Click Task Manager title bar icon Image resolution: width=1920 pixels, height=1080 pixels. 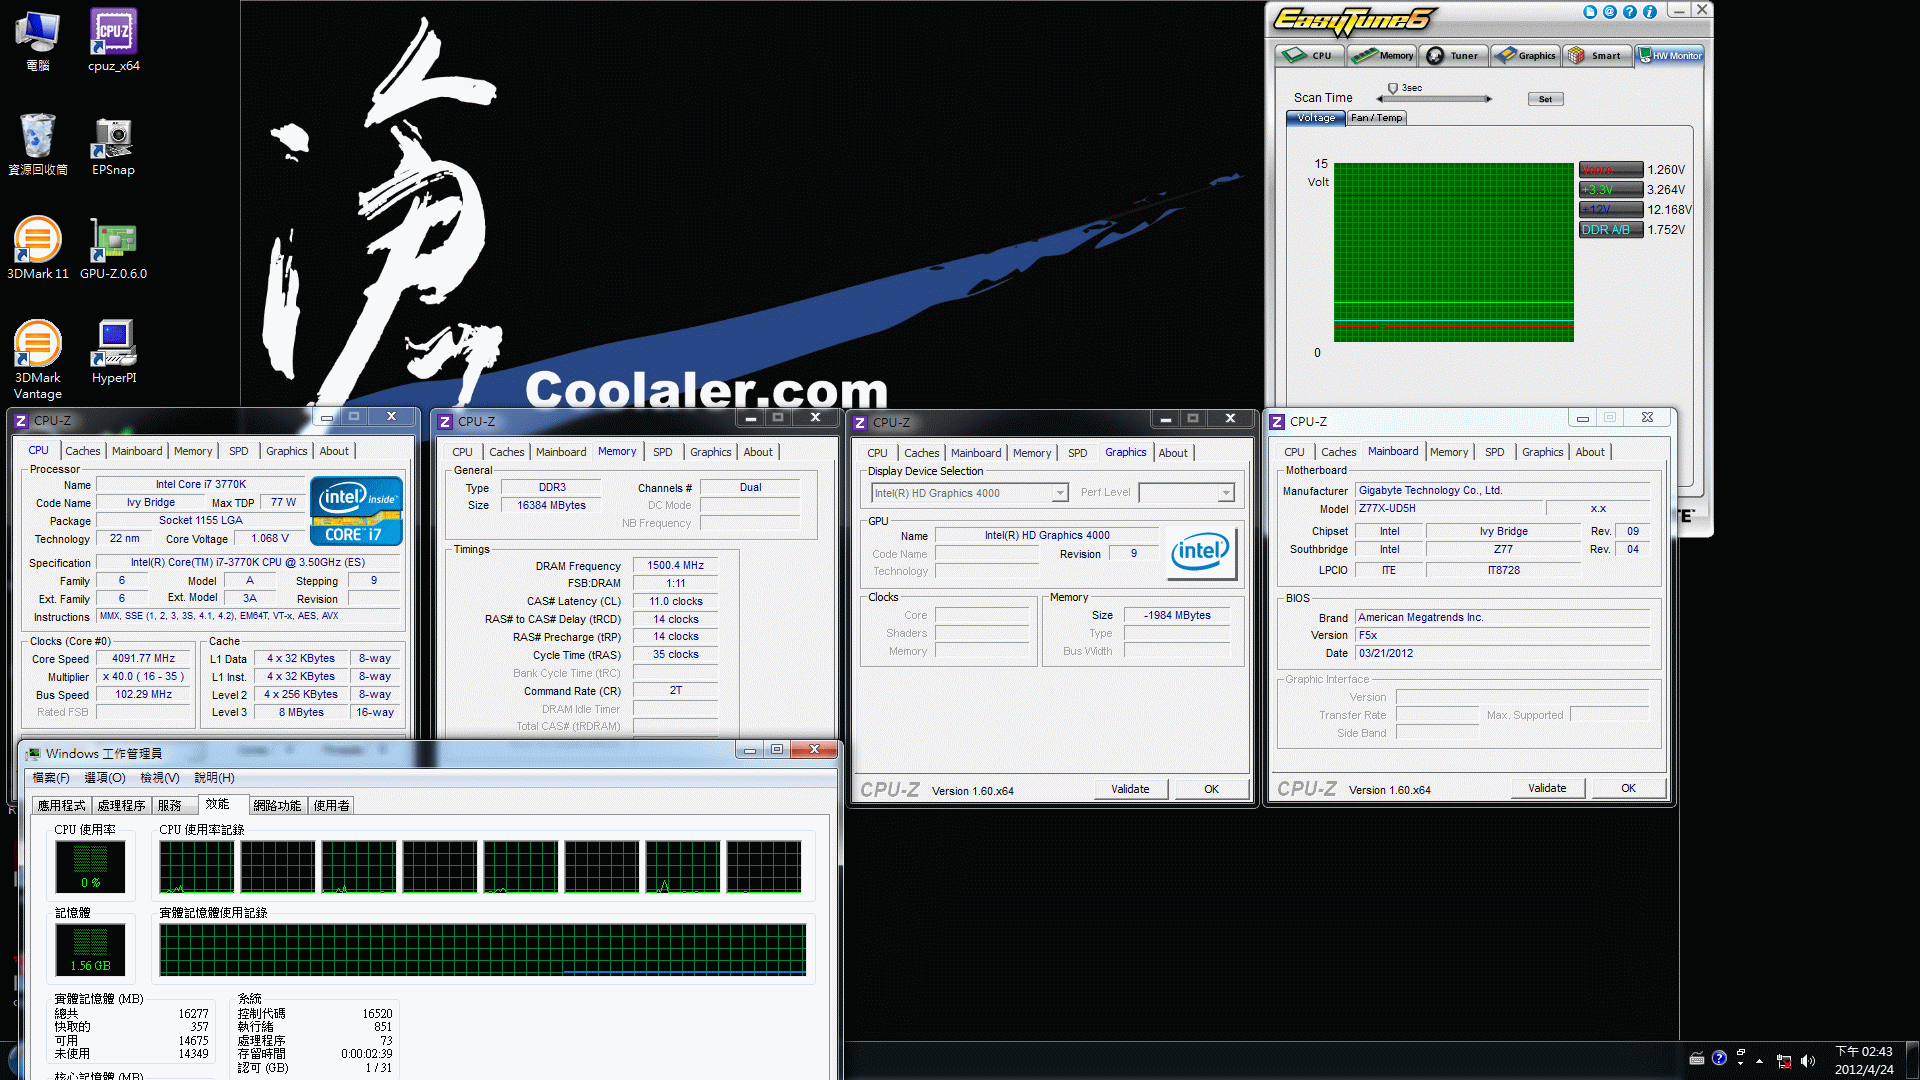pyautogui.click(x=33, y=753)
